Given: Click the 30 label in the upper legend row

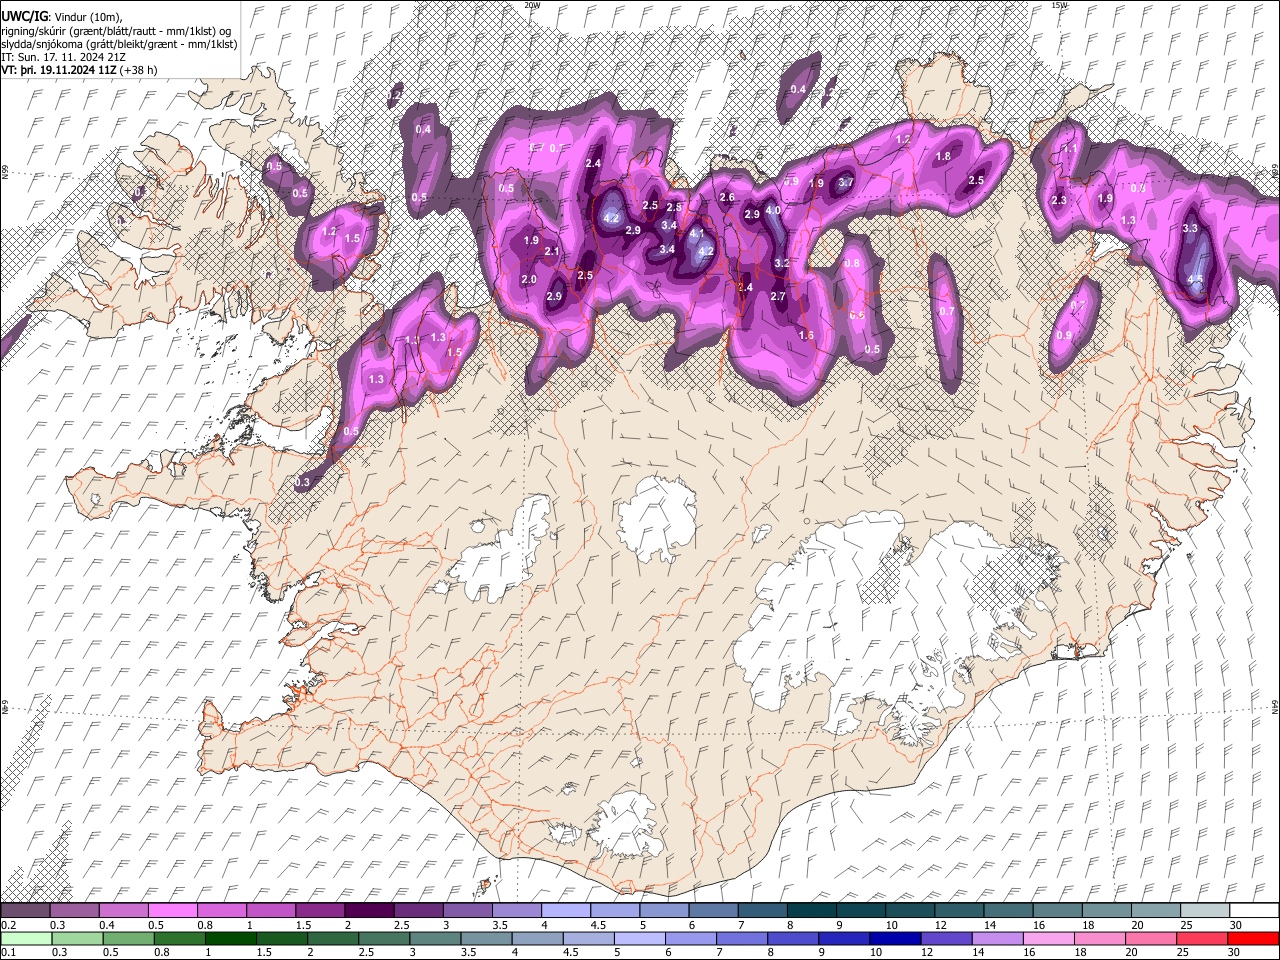Looking at the screenshot, I should pos(1235,925).
